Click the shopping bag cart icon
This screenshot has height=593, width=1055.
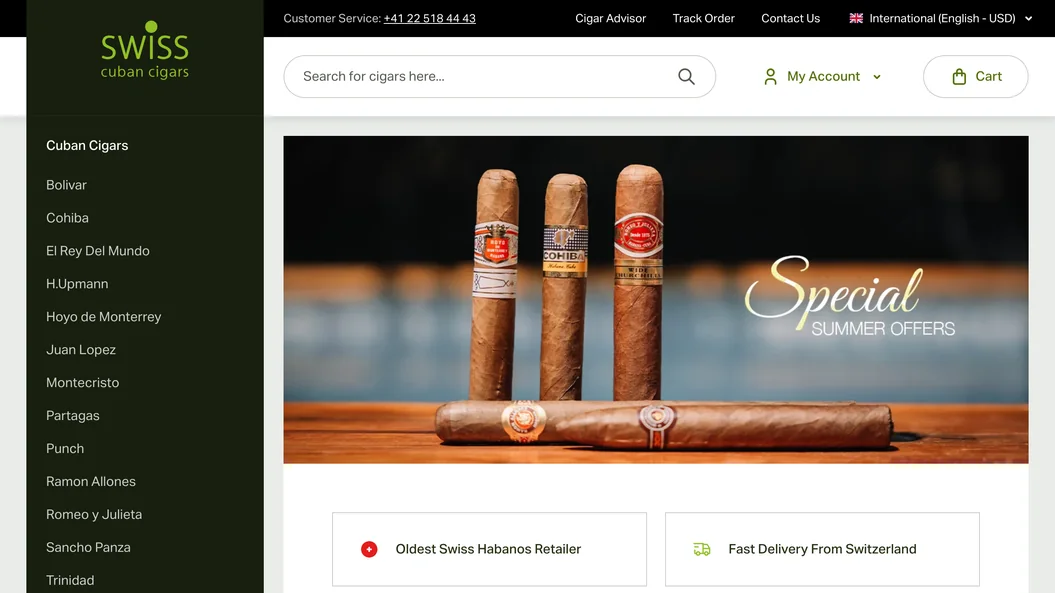pyautogui.click(x=959, y=77)
